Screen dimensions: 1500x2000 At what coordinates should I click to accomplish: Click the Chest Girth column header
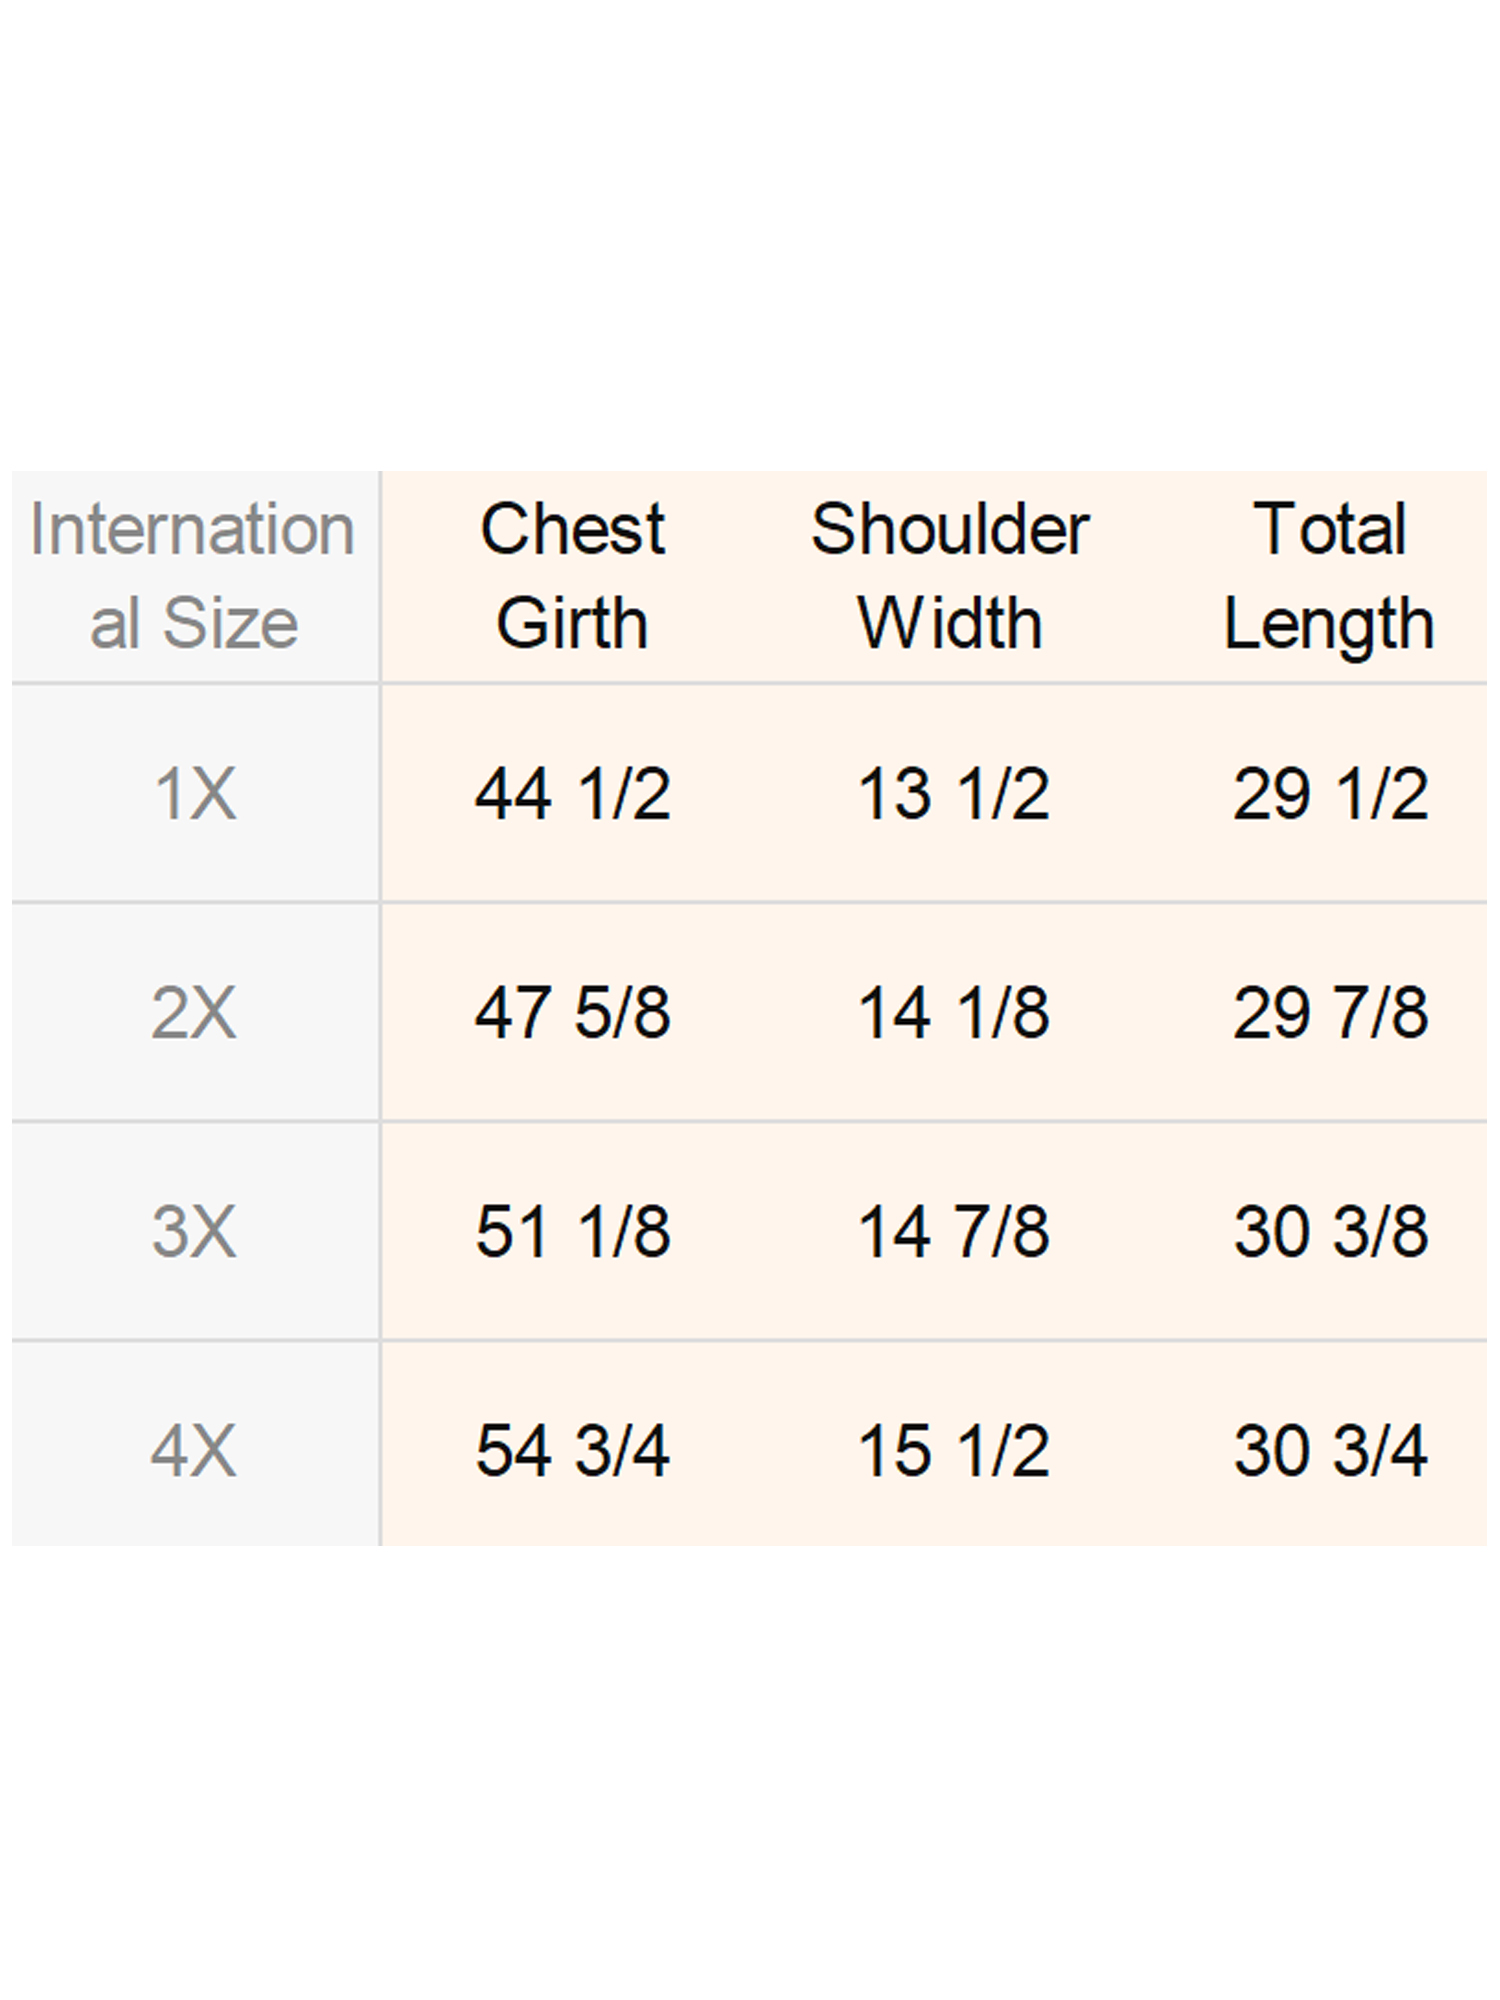click(x=572, y=575)
